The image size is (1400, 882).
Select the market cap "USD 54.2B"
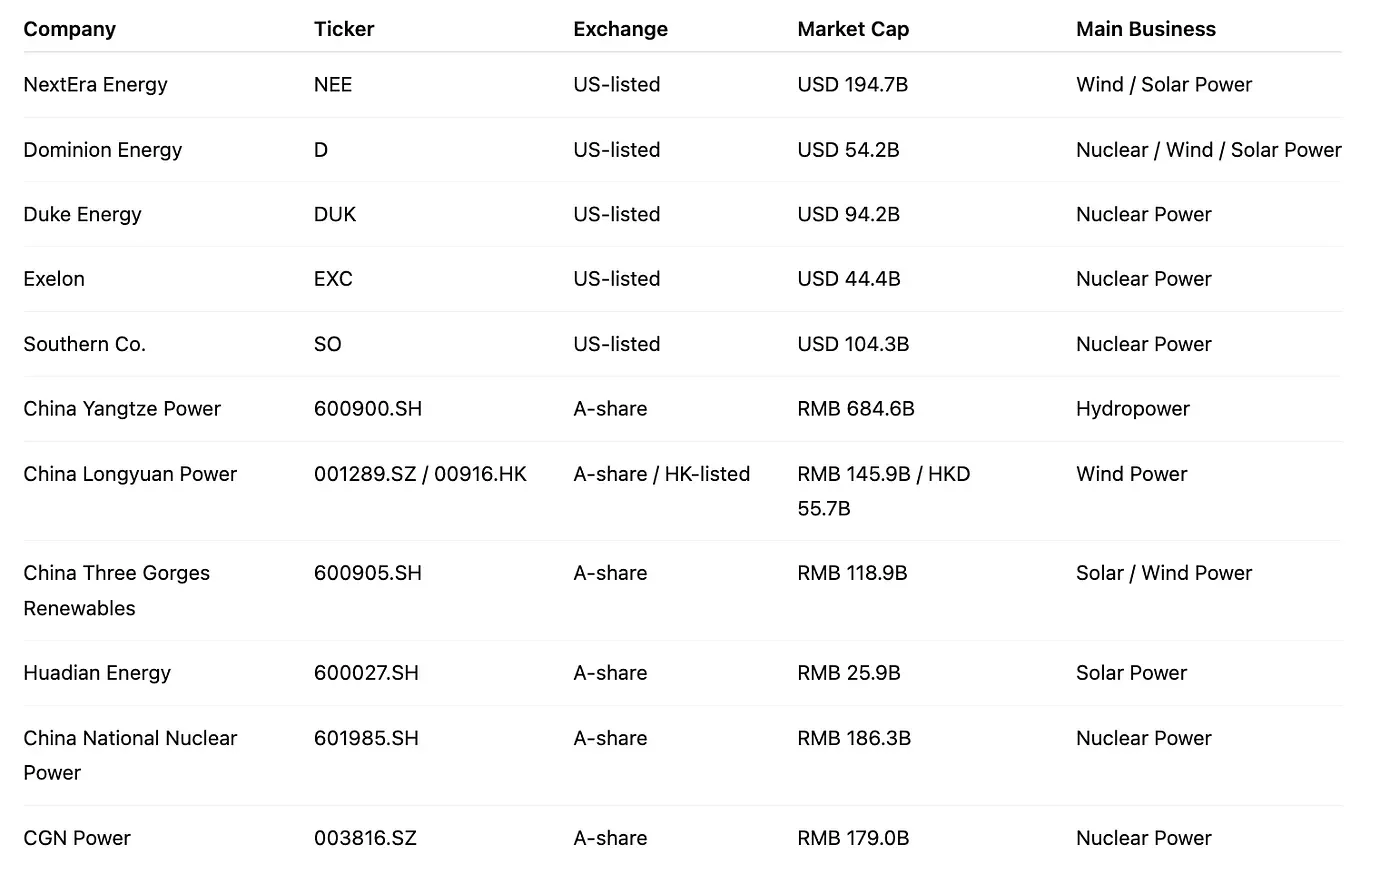tap(849, 150)
